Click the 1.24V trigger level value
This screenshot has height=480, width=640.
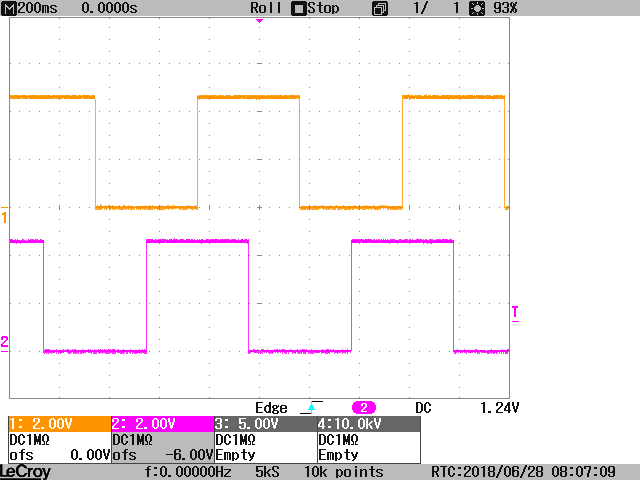pos(499,408)
